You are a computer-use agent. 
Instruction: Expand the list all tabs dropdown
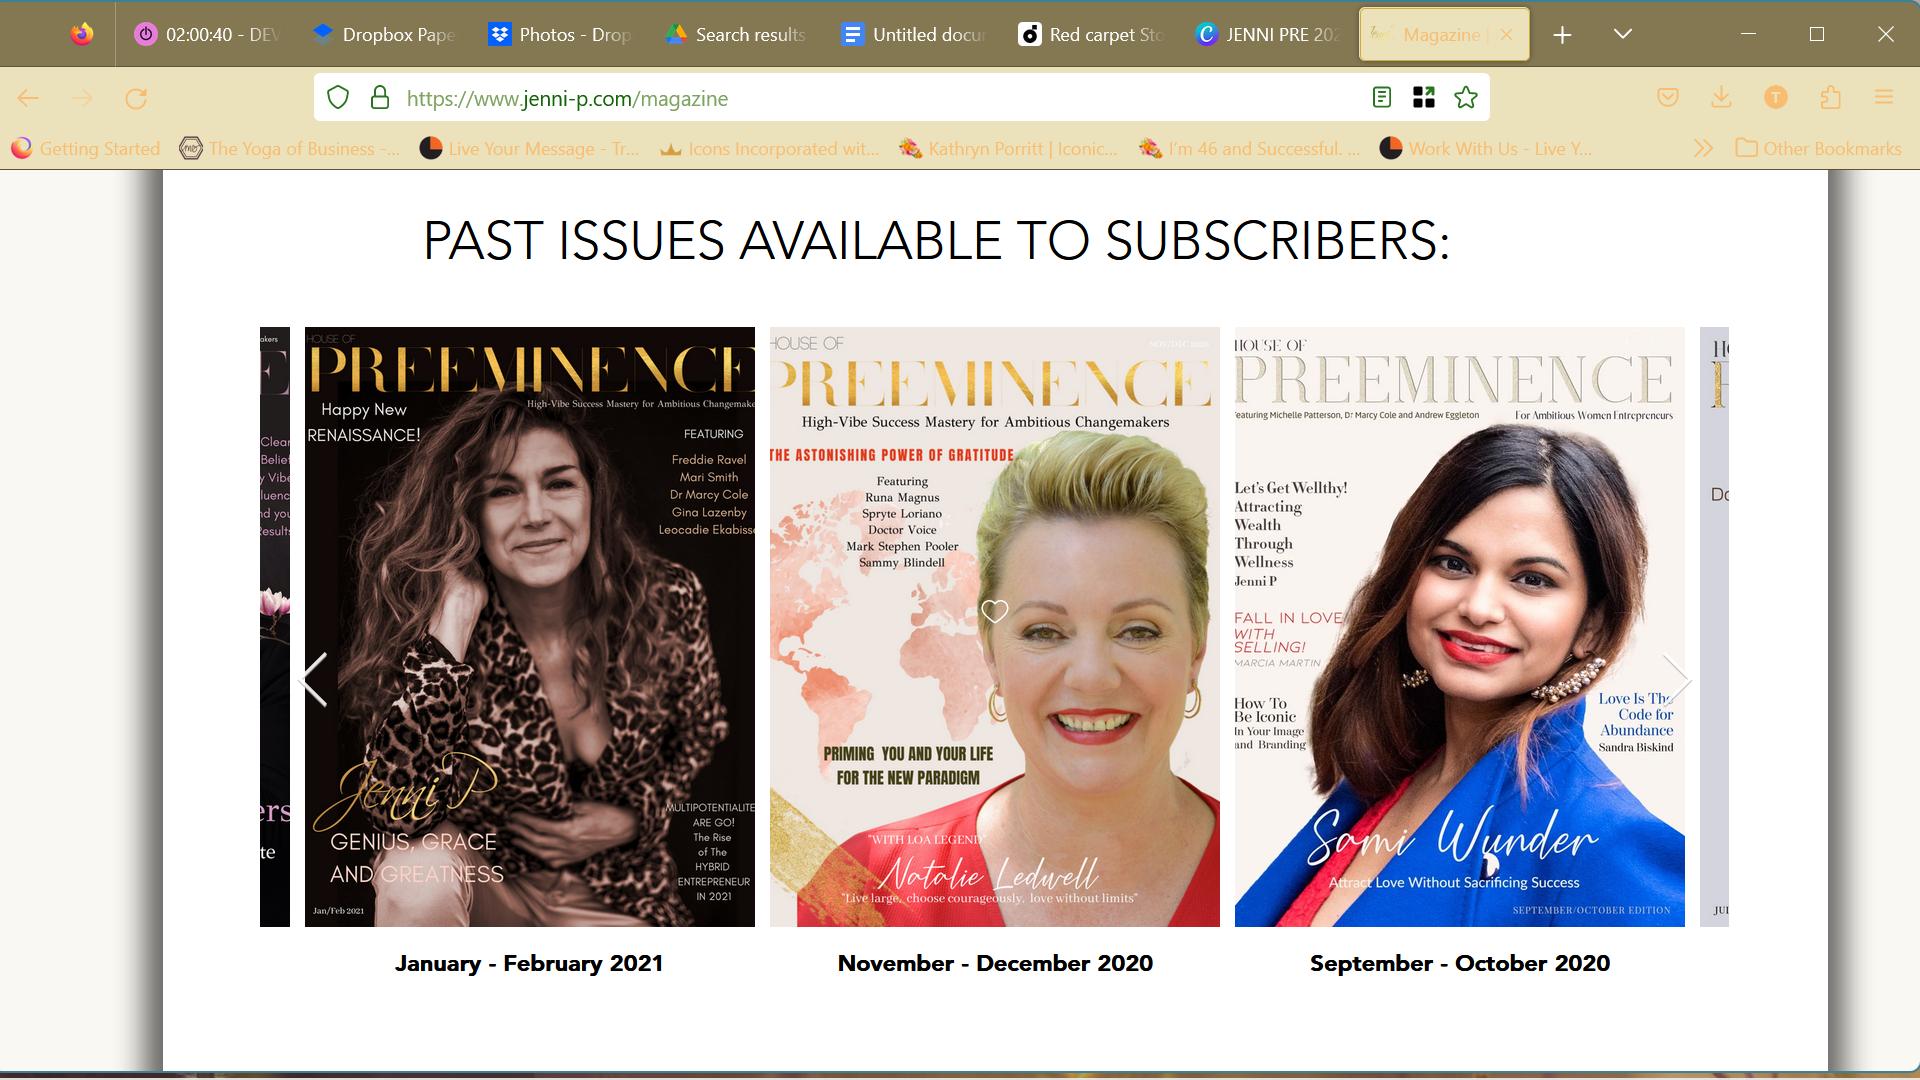pyautogui.click(x=1622, y=34)
